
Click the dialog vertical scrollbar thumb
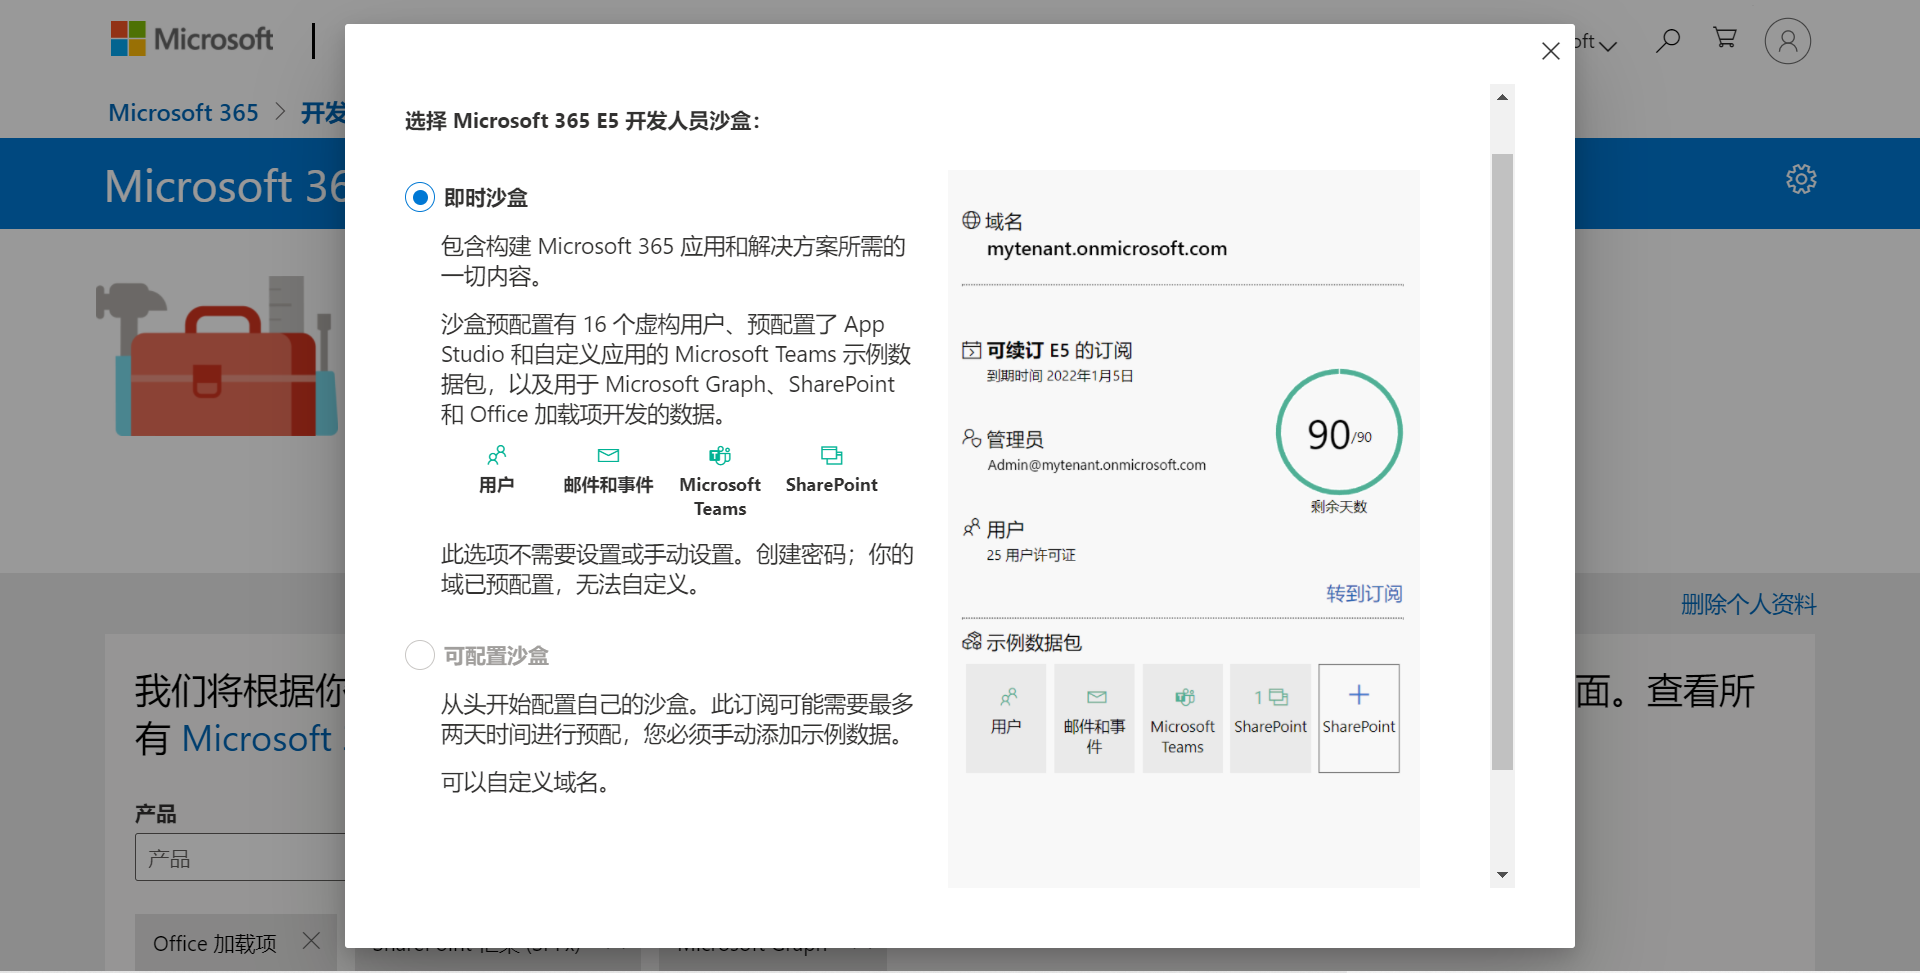(1502, 462)
